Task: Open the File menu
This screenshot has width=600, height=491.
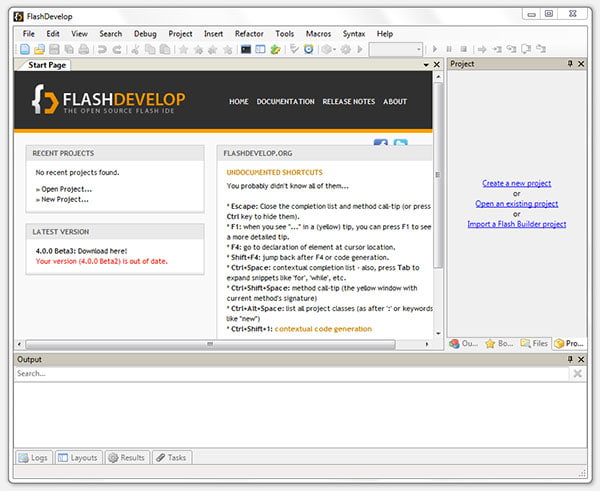Action: click(x=29, y=34)
